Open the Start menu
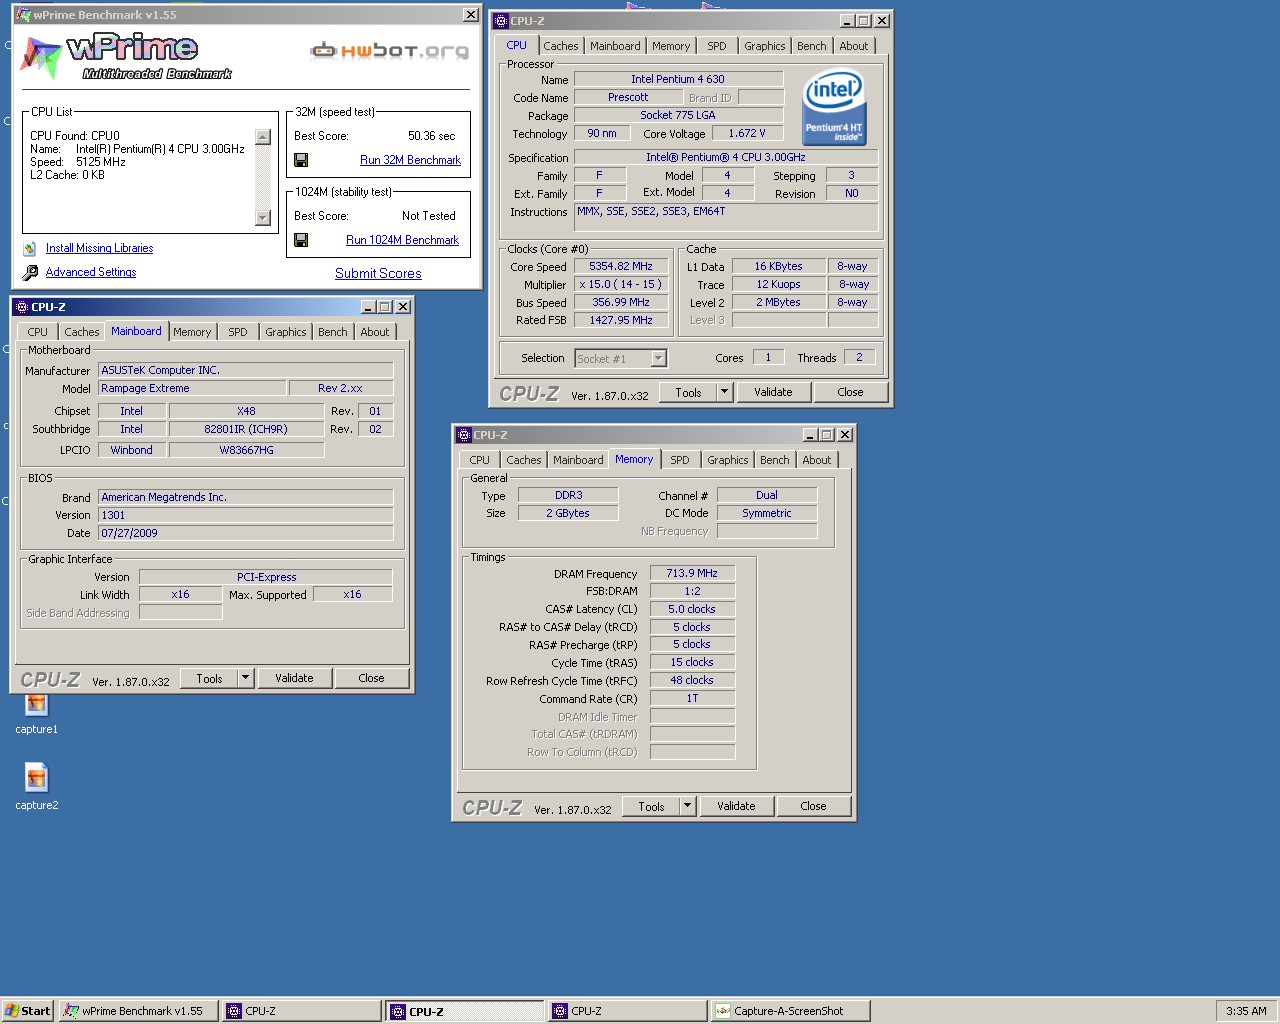The image size is (1280, 1024). click(28, 1011)
